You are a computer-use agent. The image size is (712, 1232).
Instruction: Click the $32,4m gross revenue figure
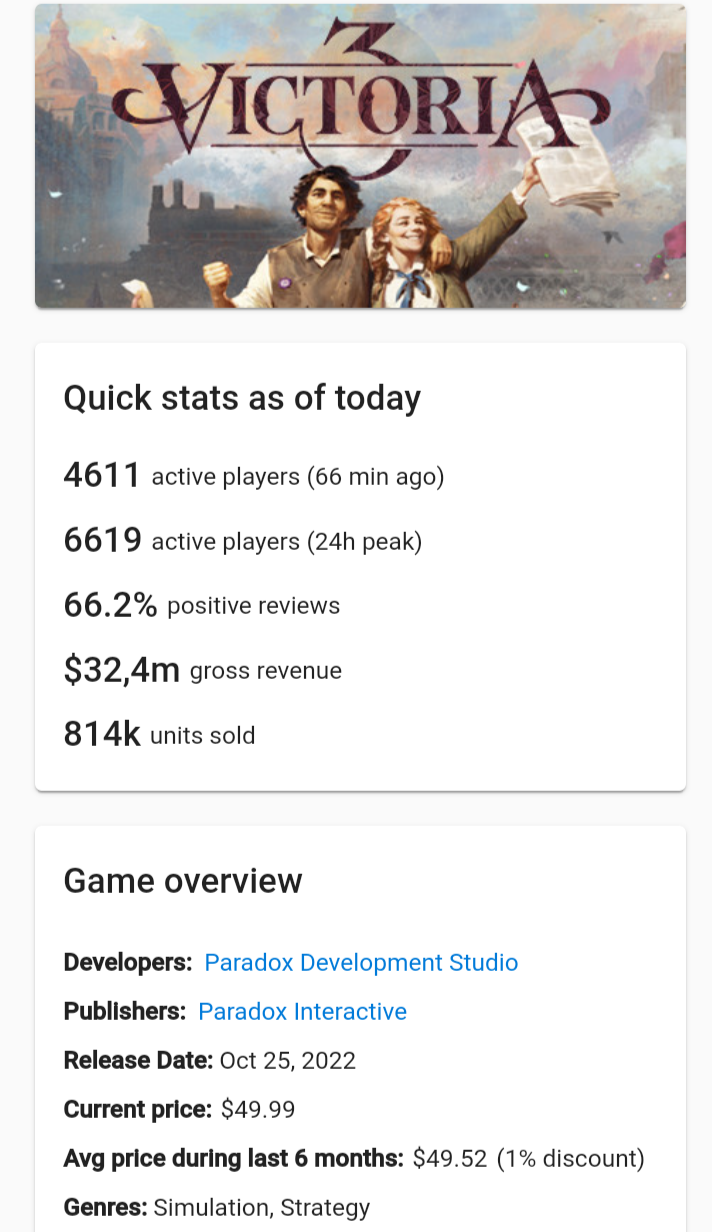(121, 670)
